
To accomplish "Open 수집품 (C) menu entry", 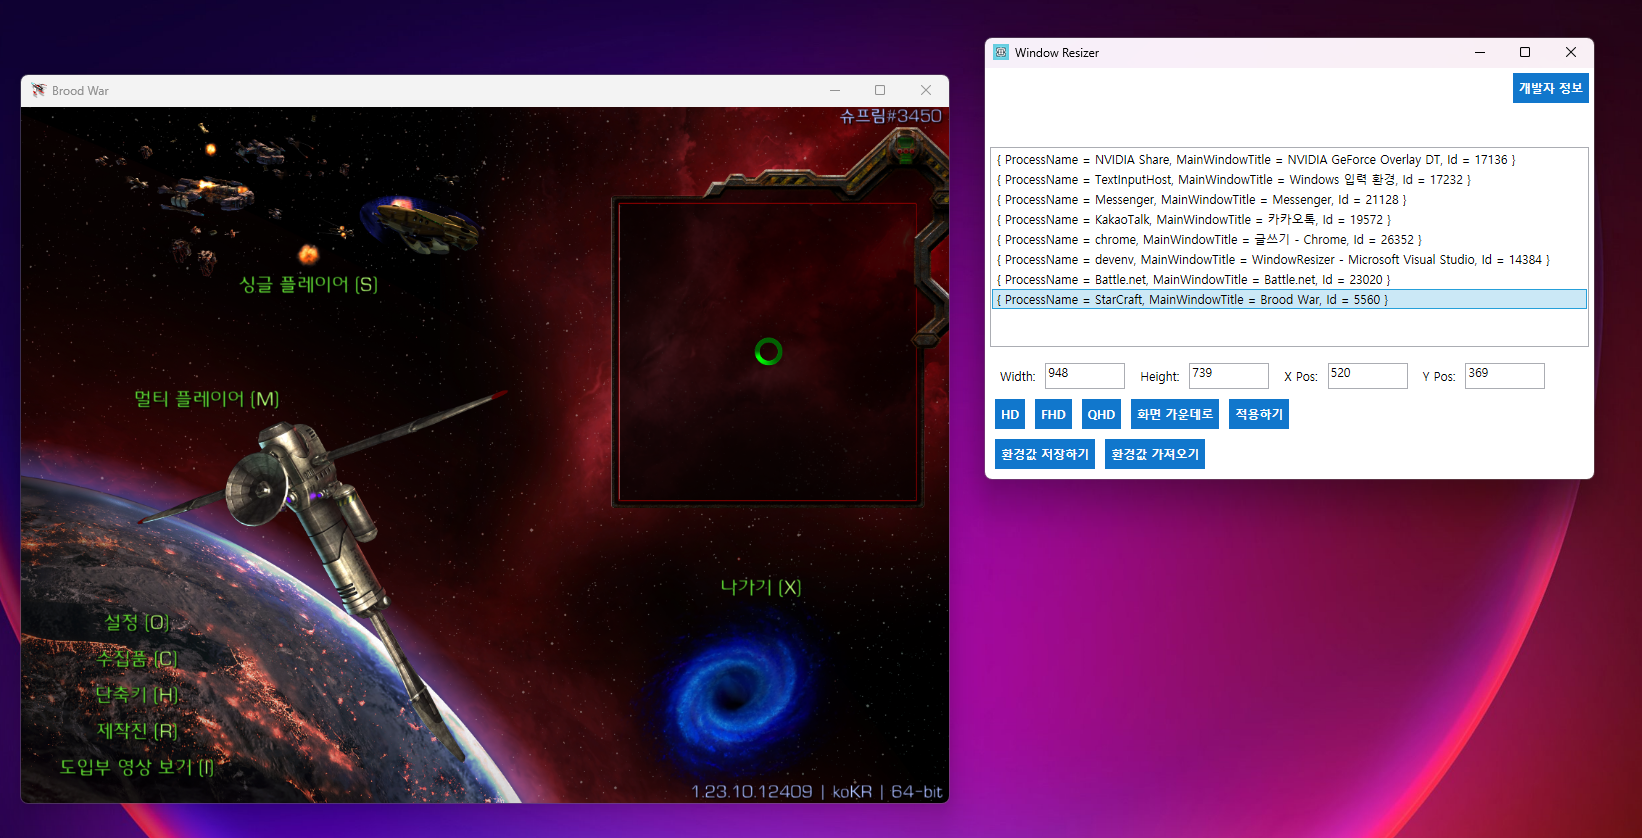I will click(x=137, y=658).
